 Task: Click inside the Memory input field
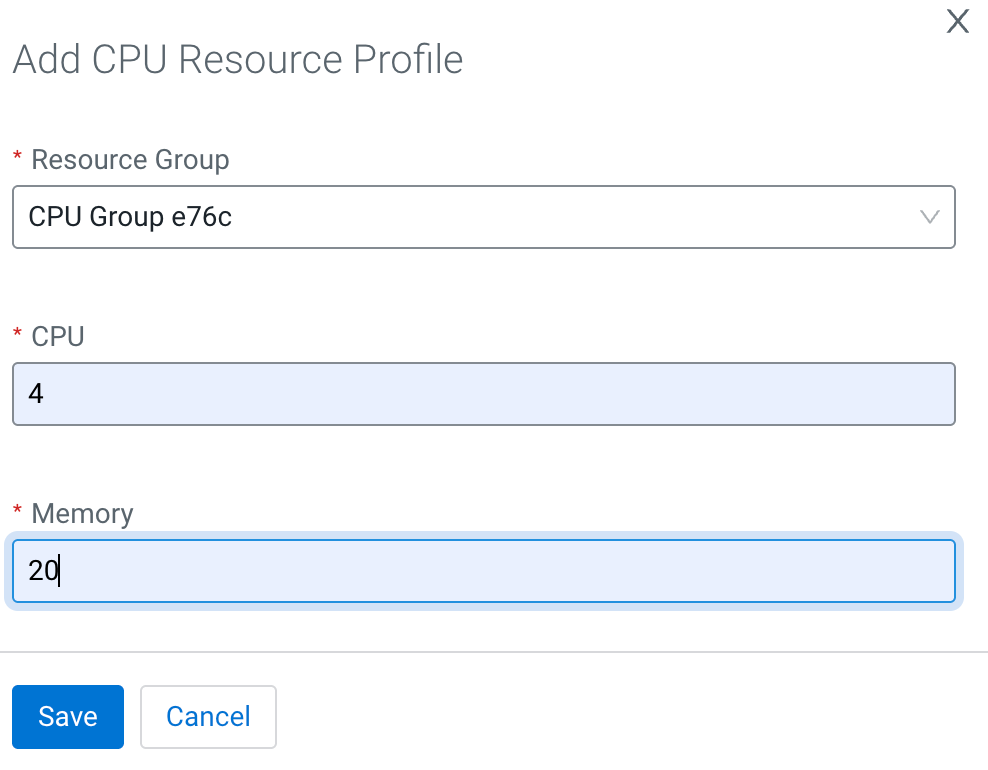483,572
